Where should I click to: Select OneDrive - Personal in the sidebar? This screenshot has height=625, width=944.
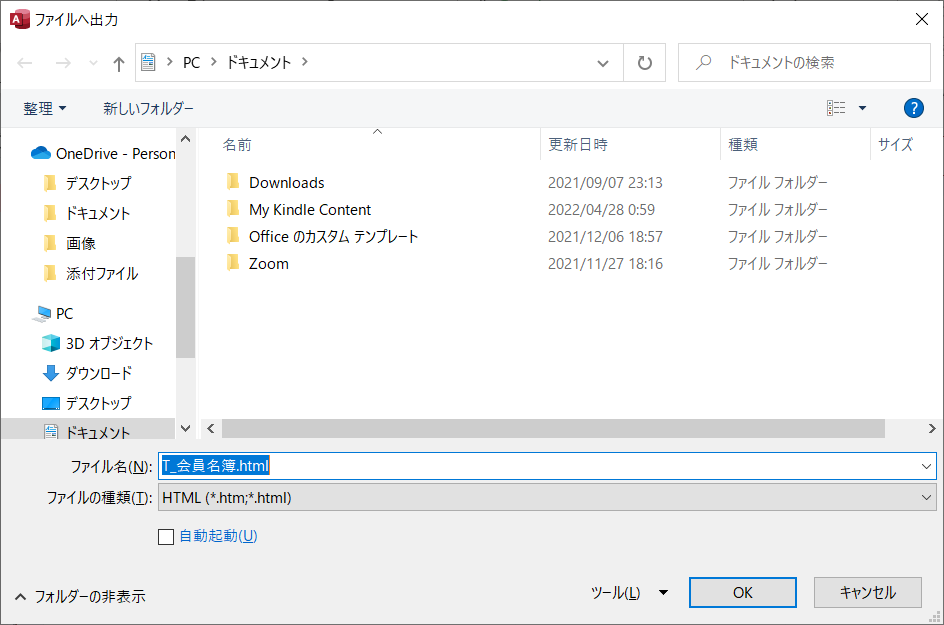105,153
